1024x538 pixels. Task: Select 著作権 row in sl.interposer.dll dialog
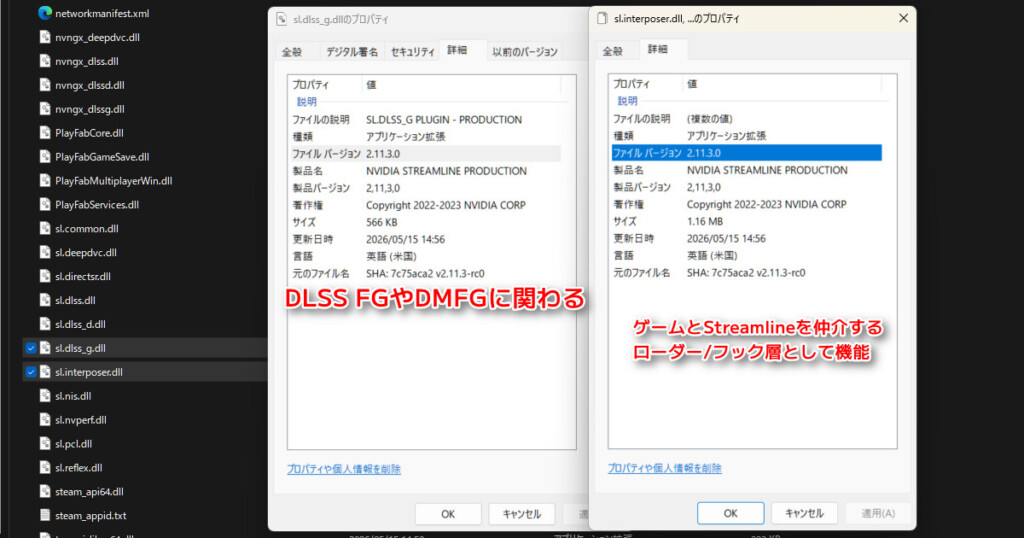746,204
